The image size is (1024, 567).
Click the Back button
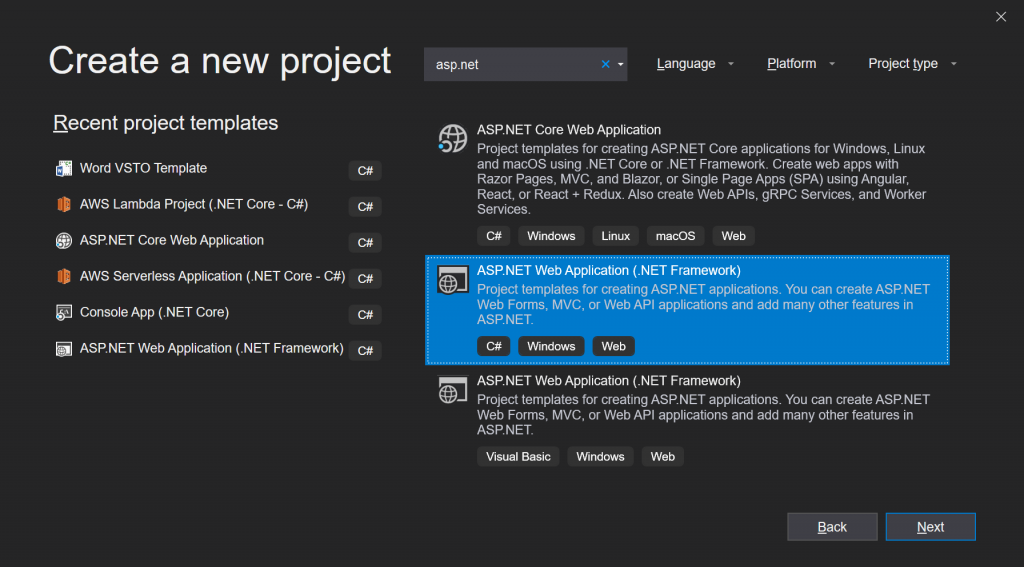832,527
